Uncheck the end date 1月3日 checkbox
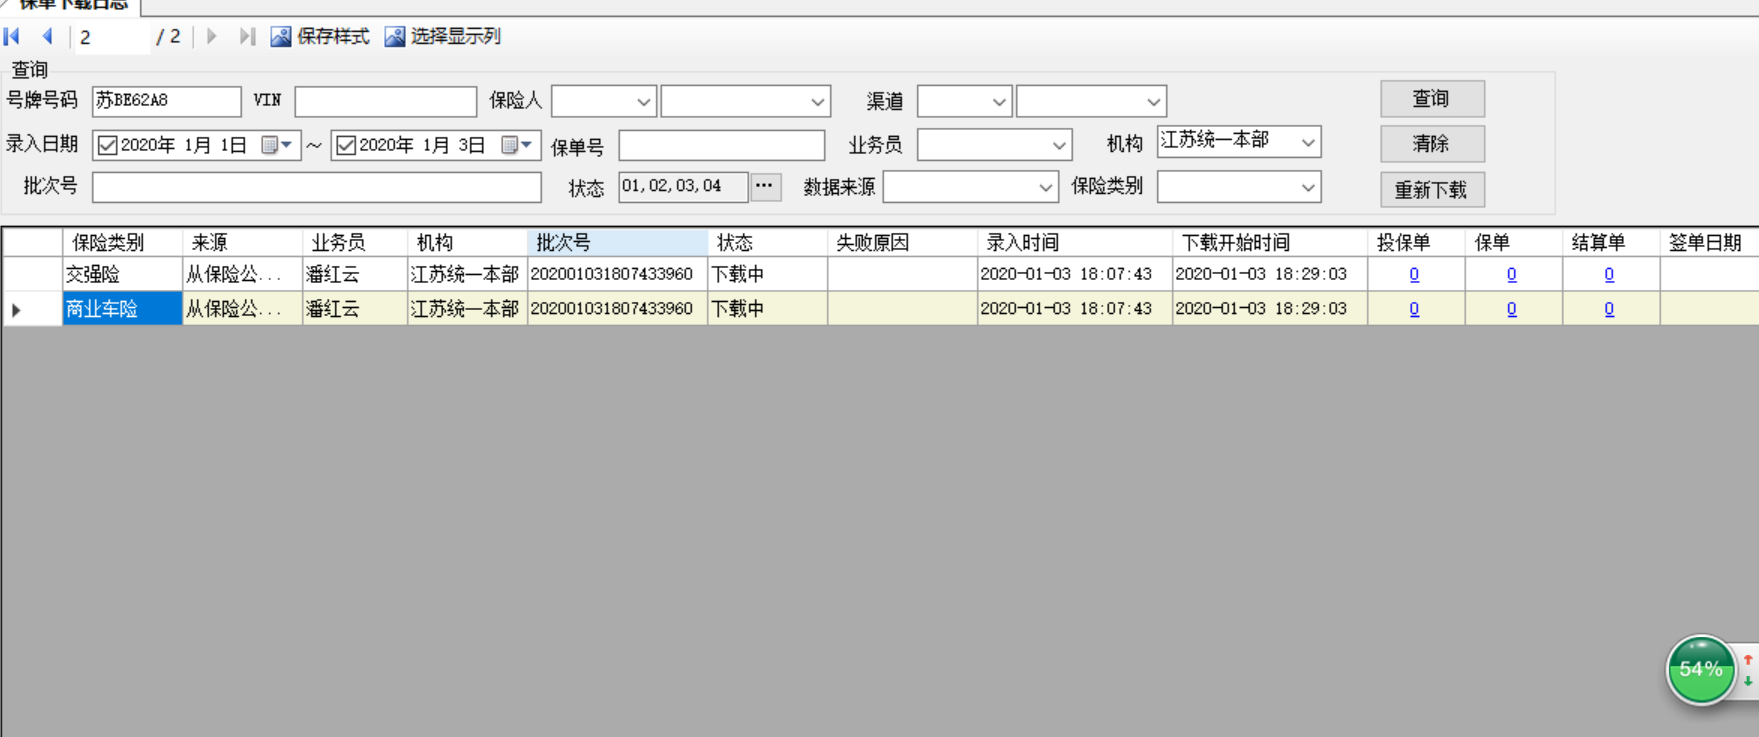The image size is (1759, 737). pos(346,146)
